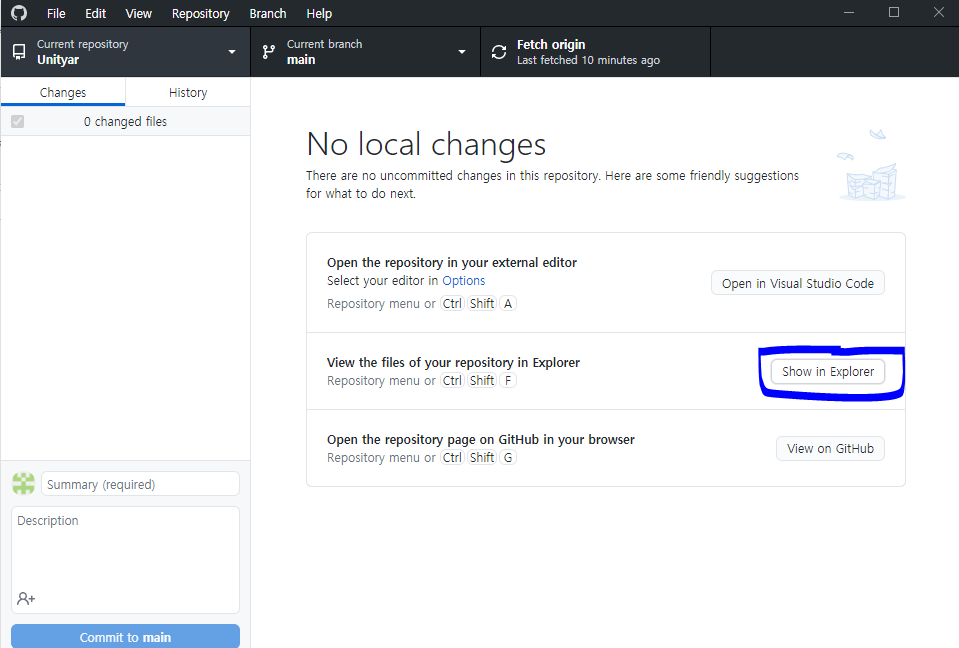
Task: Click 'Open the repository page on GitHub' text
Action: pos(481,440)
